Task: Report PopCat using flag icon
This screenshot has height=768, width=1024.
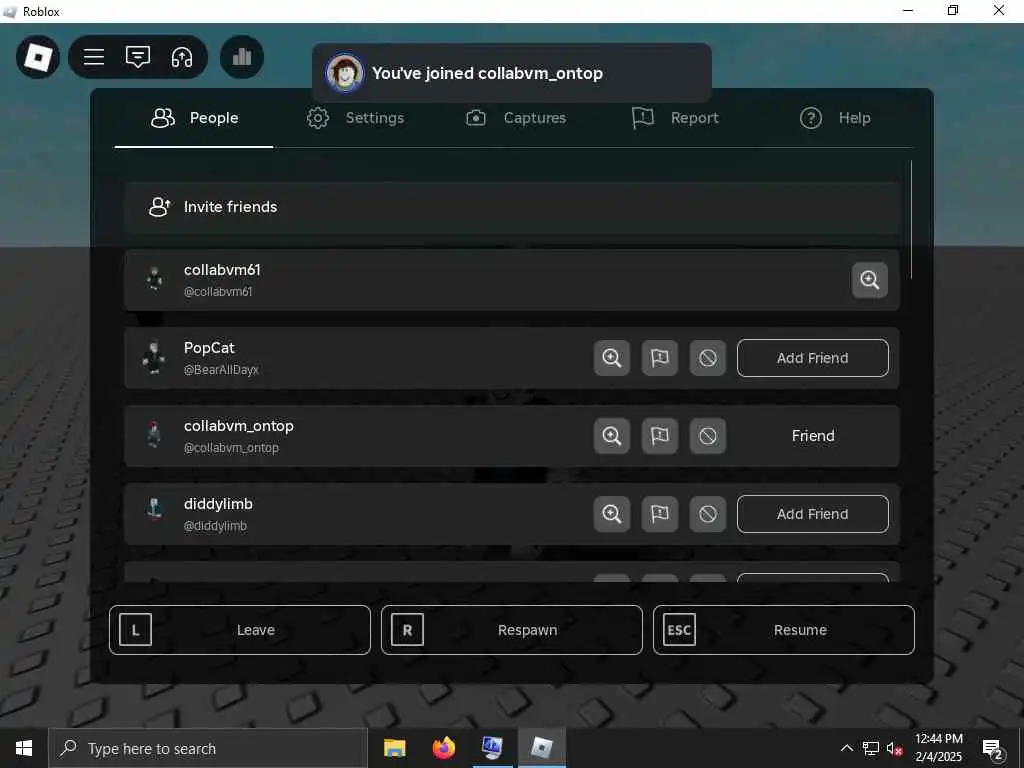Action: point(660,358)
